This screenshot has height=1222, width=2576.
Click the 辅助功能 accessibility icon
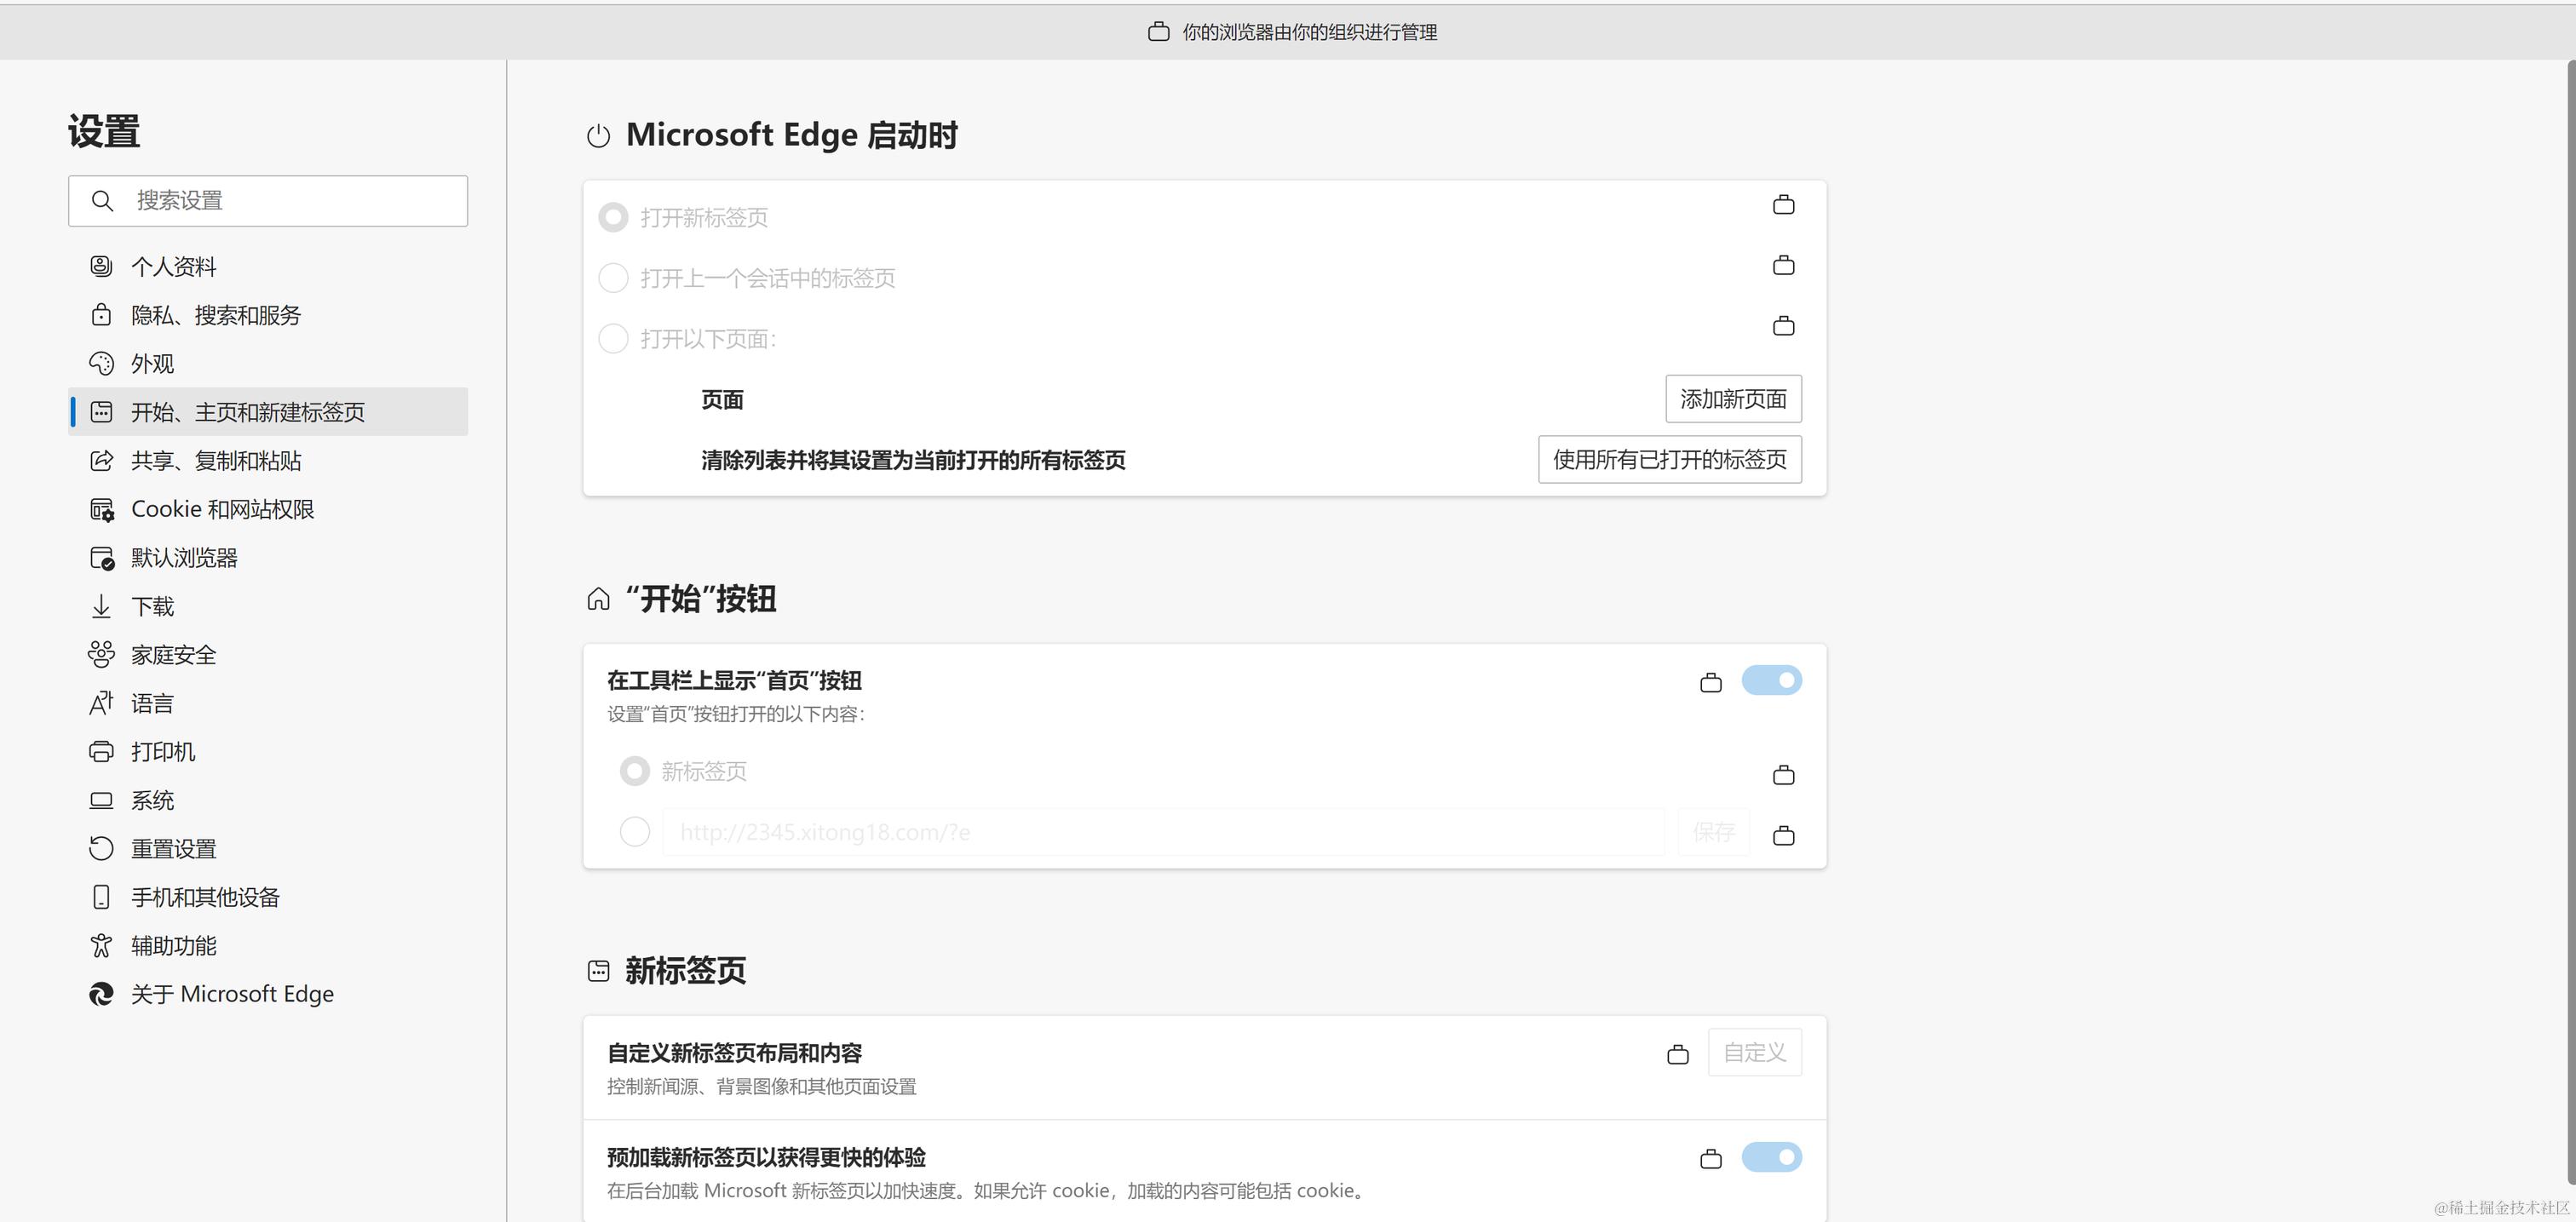pos(101,946)
